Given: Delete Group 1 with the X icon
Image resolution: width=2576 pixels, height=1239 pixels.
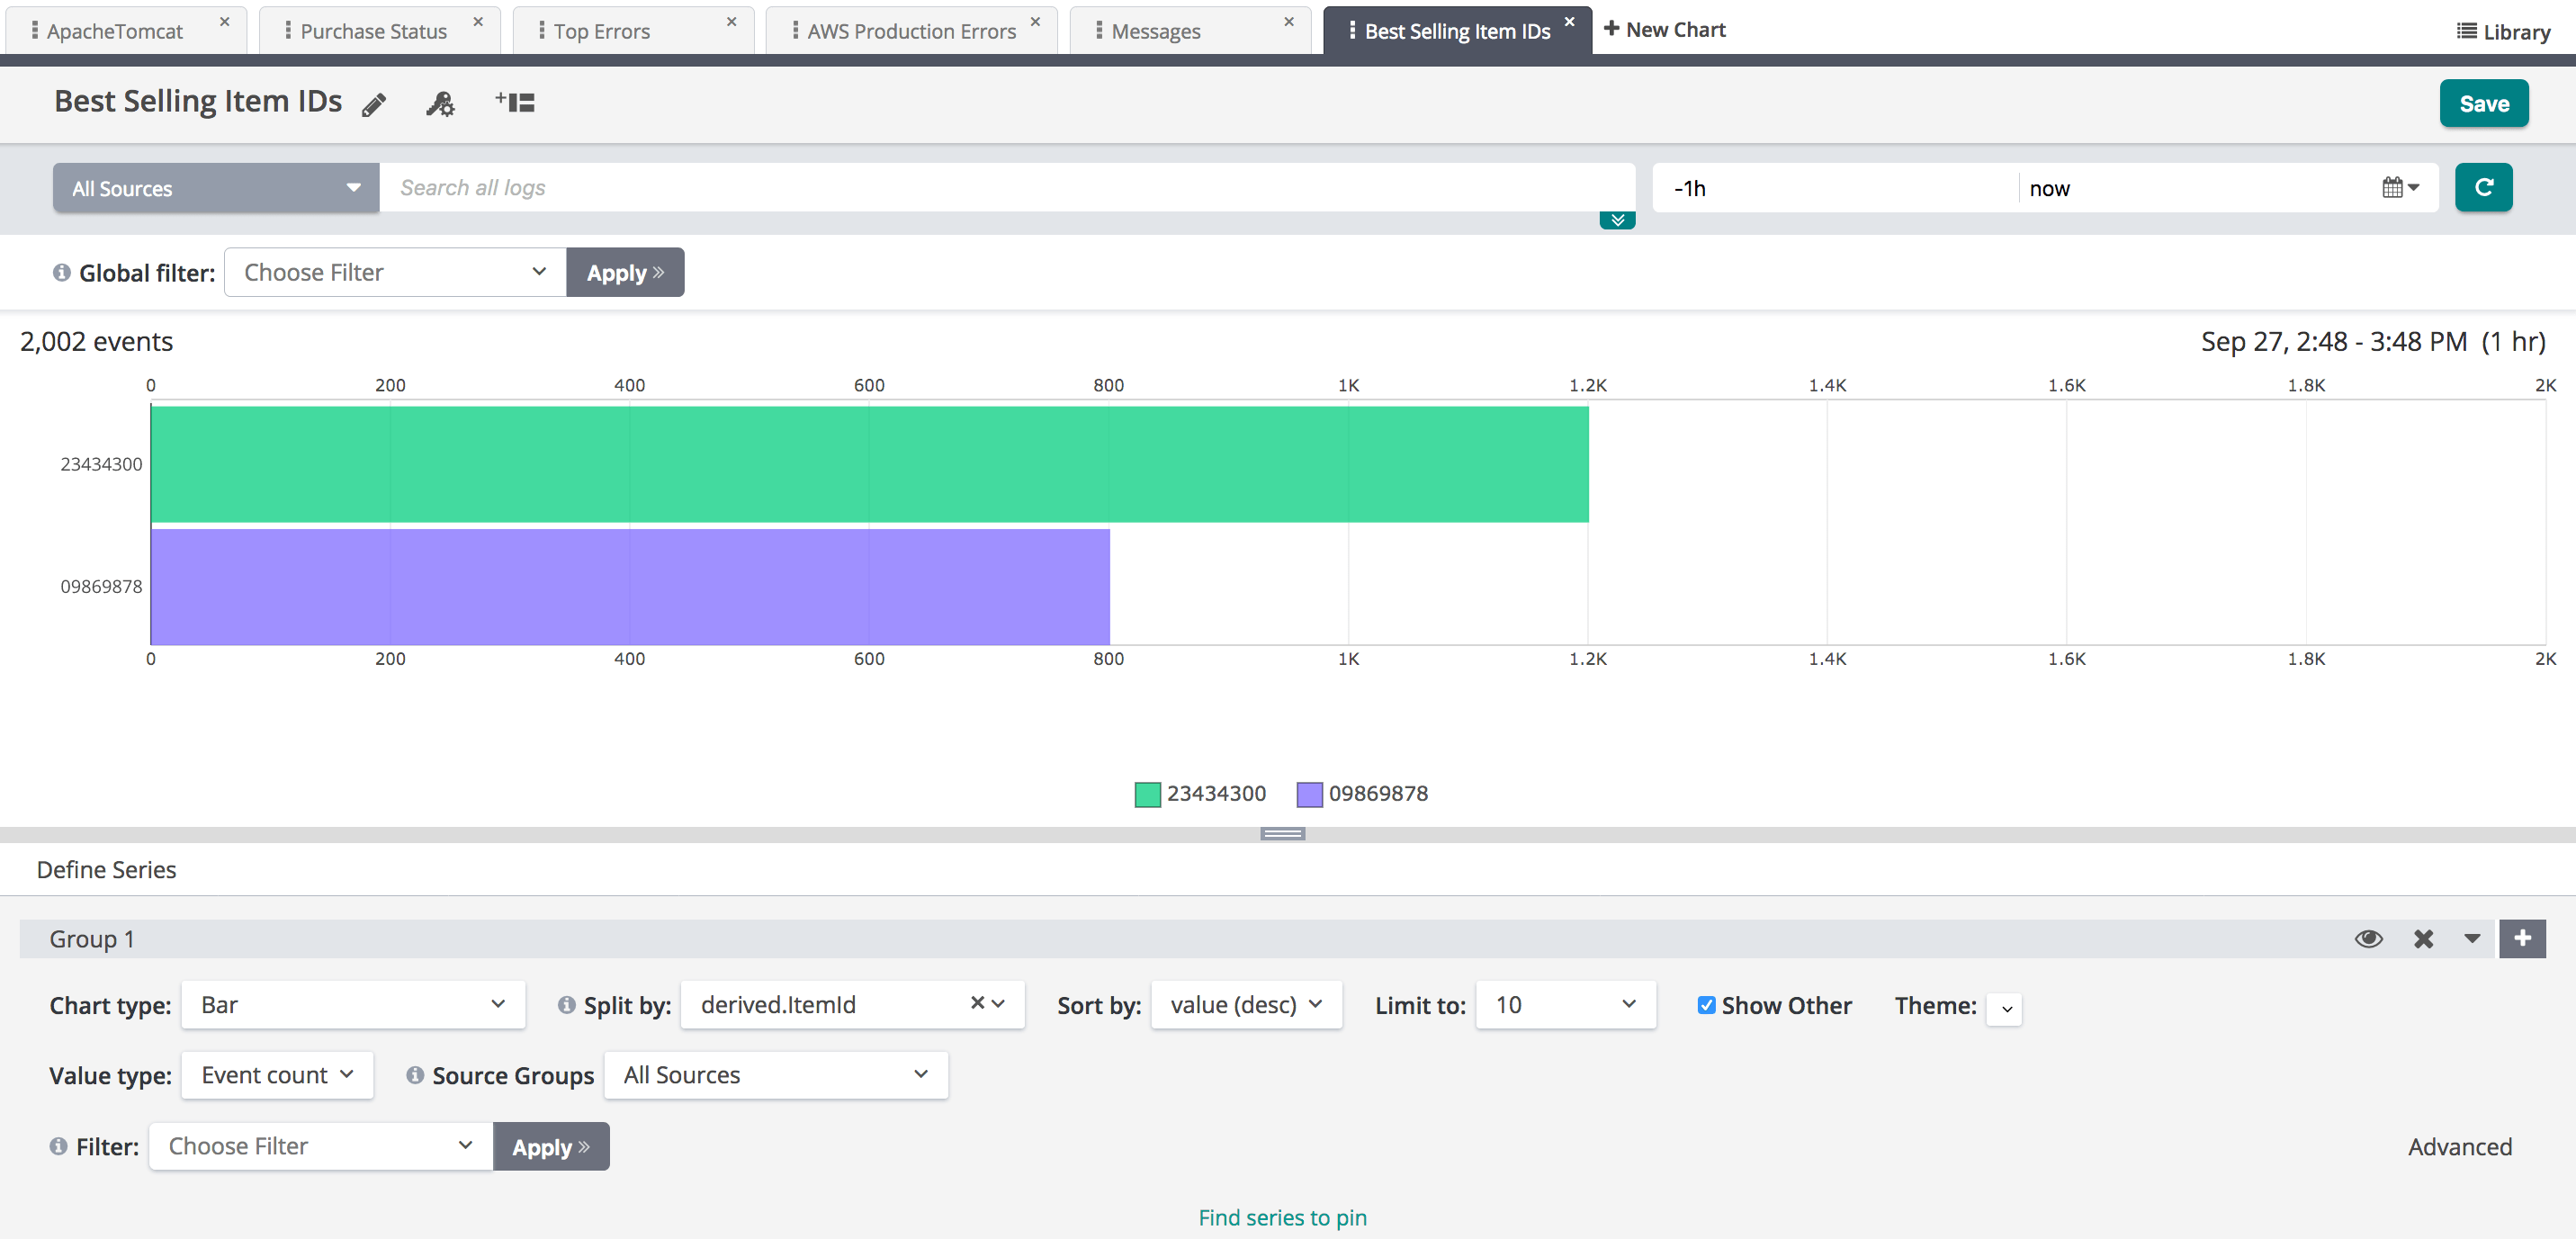Looking at the screenshot, I should [x=2423, y=939].
